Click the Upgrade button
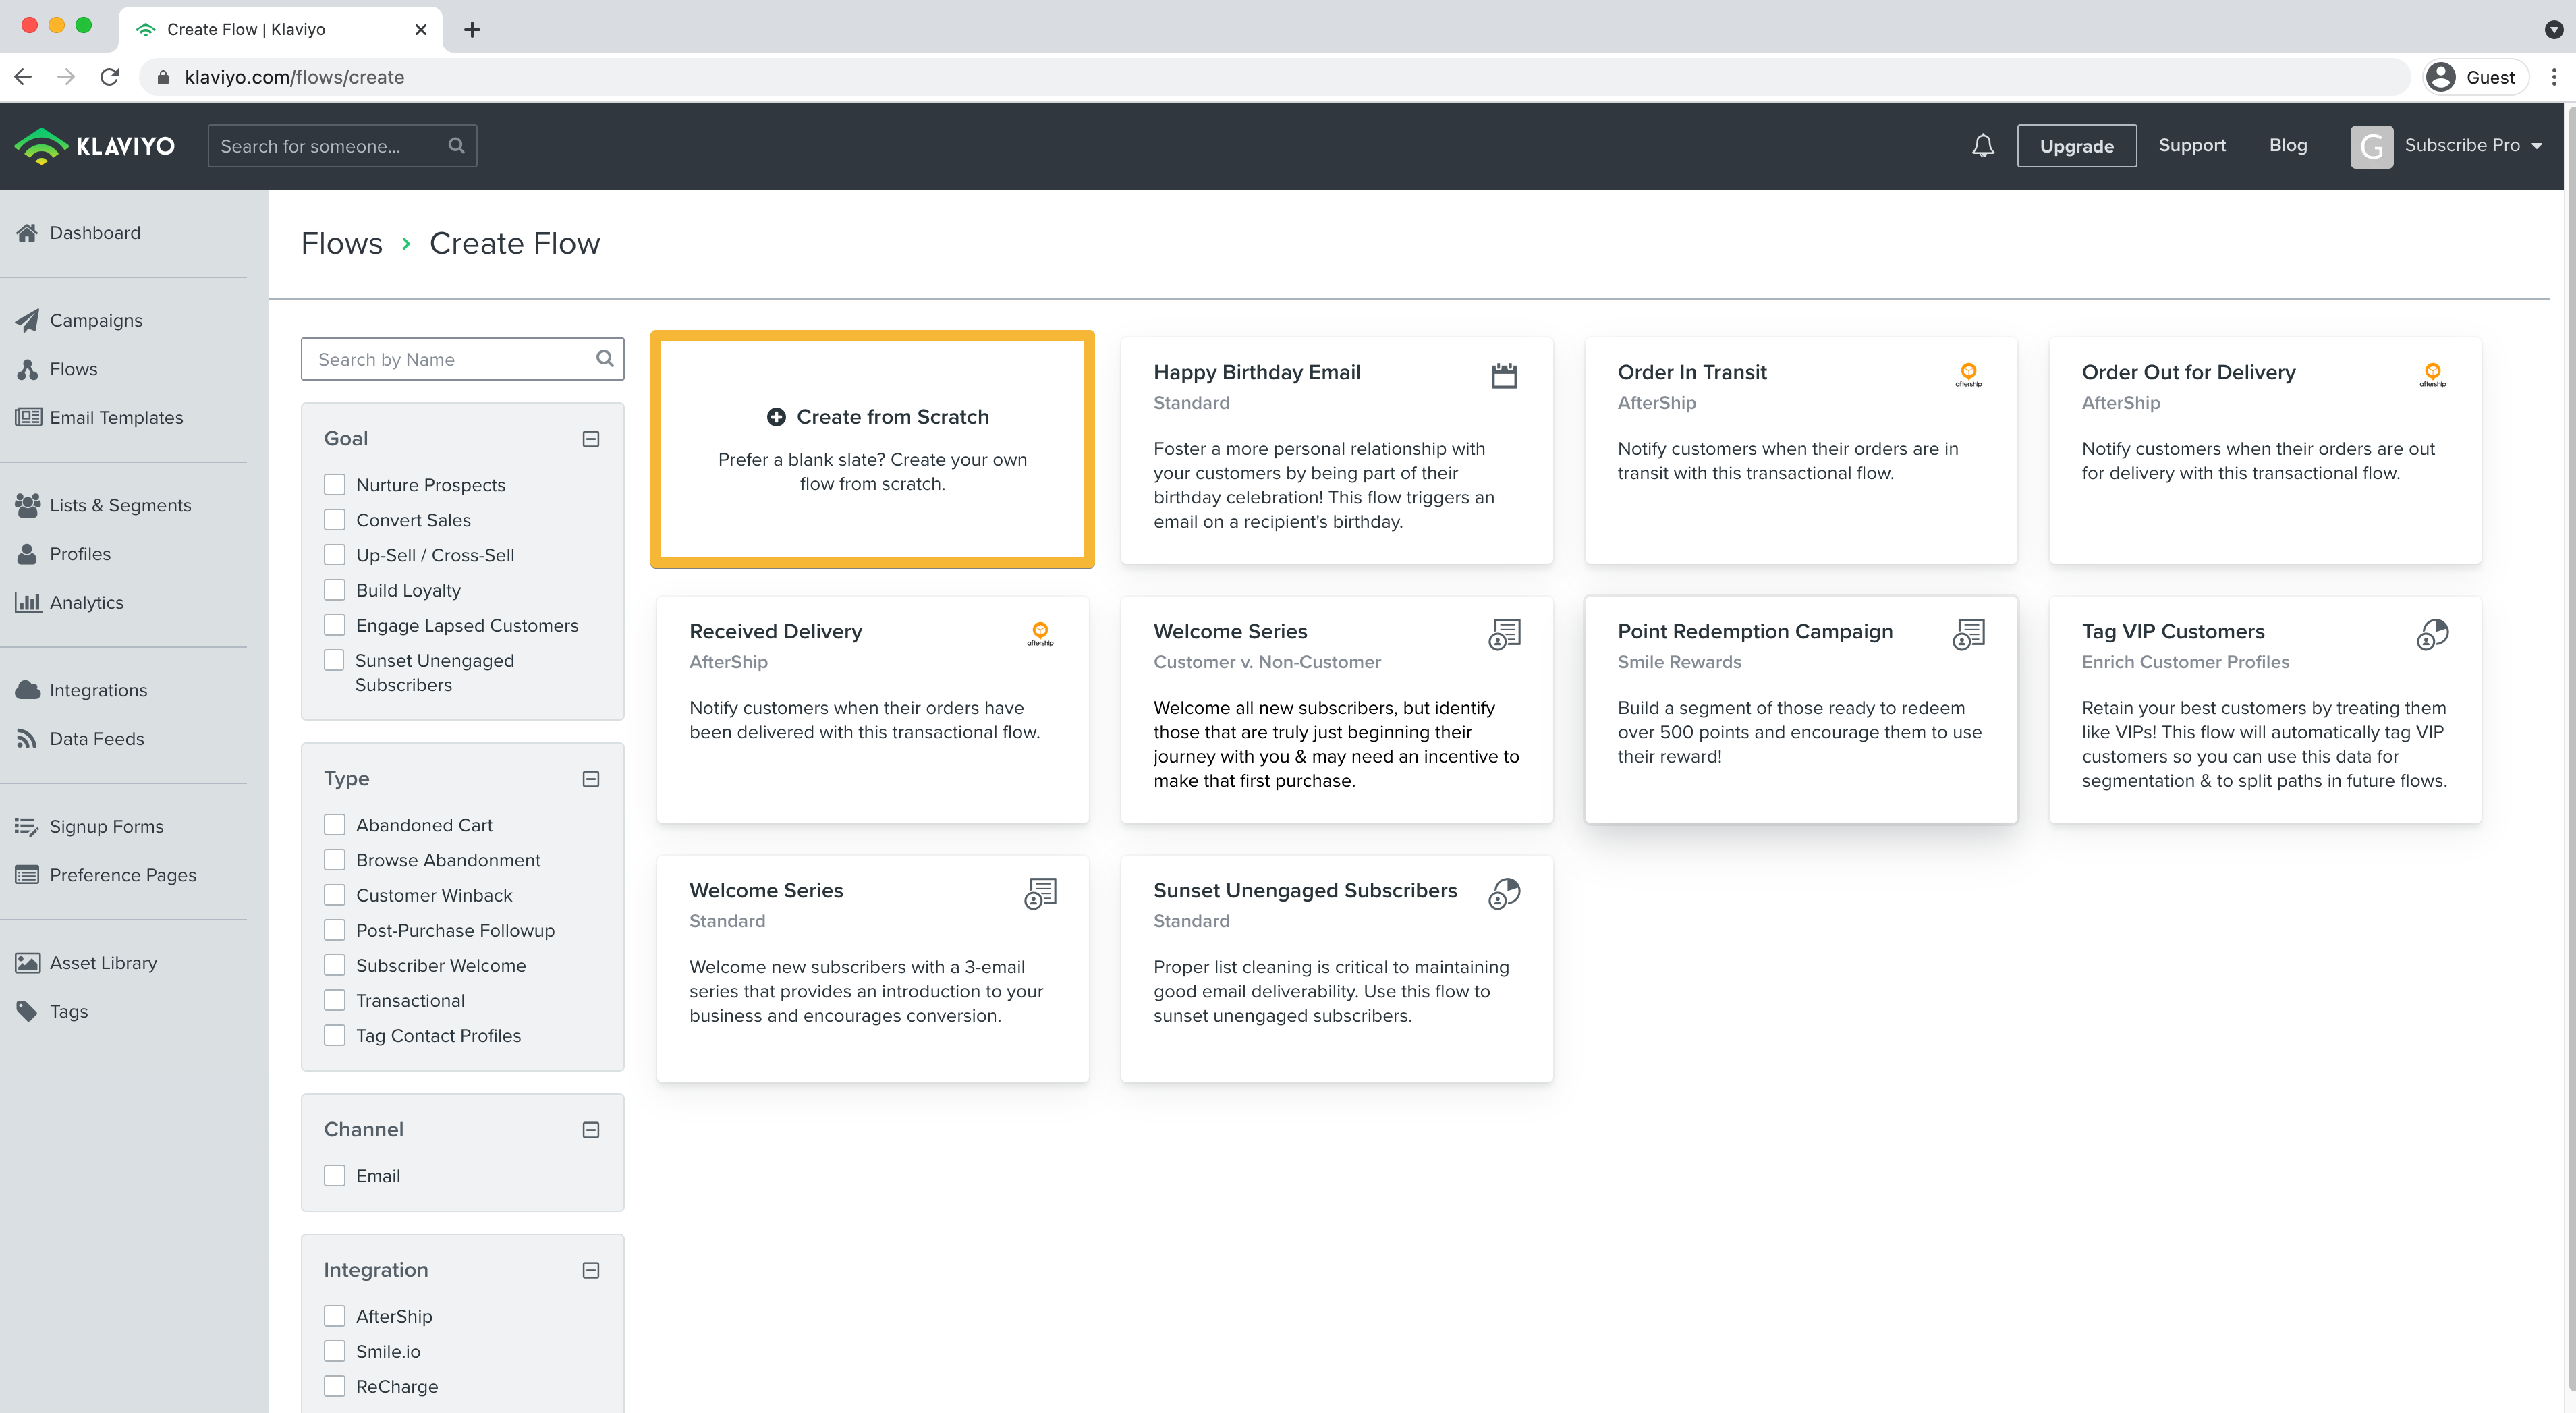2576x1413 pixels. [x=2076, y=146]
